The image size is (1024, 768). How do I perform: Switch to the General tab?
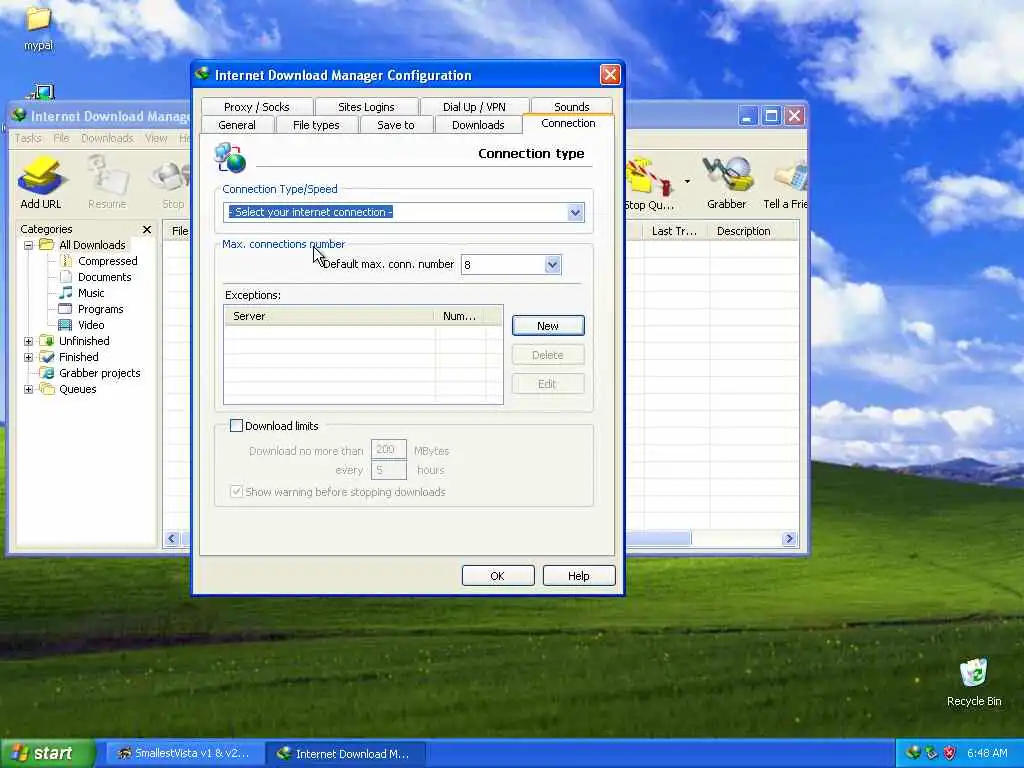coord(237,125)
